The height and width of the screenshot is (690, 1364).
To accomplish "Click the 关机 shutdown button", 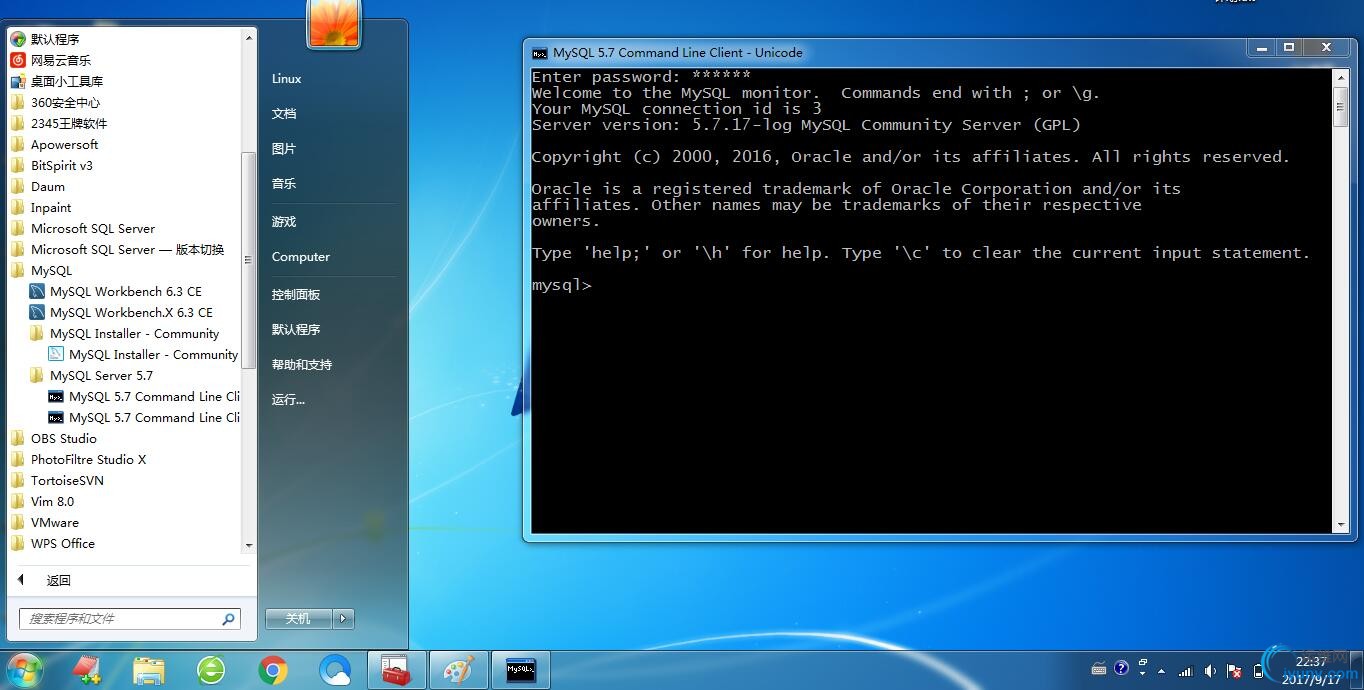I will (299, 619).
